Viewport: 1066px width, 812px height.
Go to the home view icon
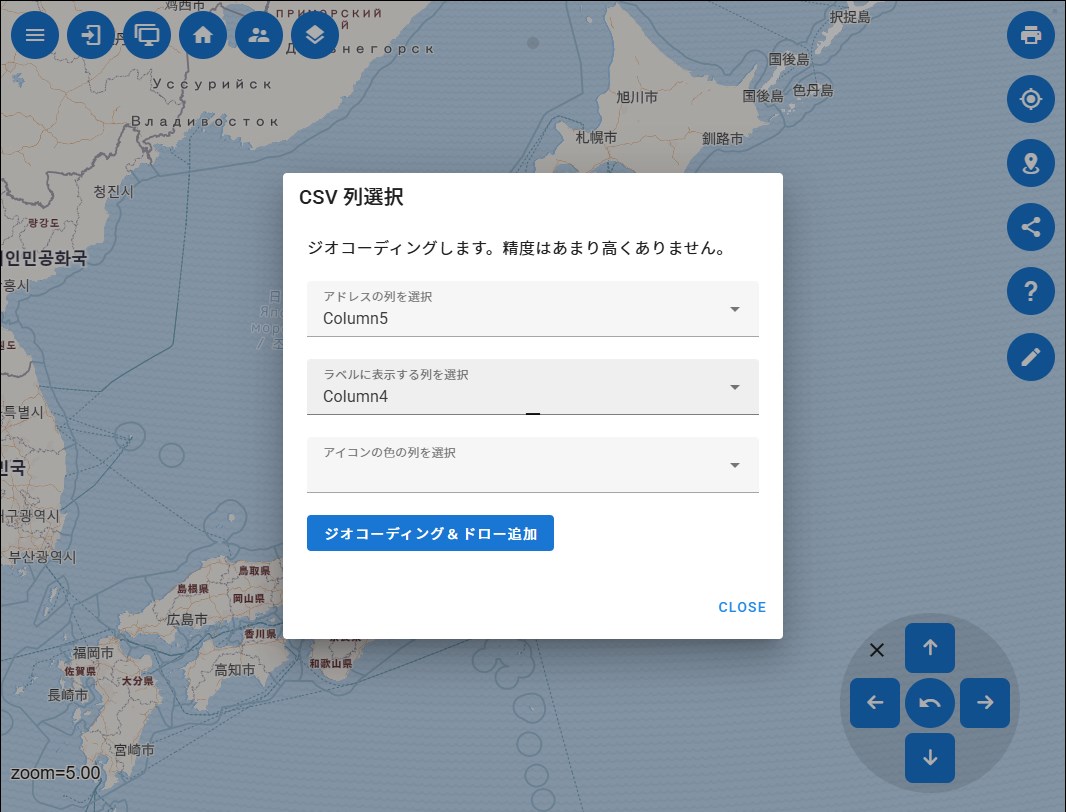click(x=203, y=35)
